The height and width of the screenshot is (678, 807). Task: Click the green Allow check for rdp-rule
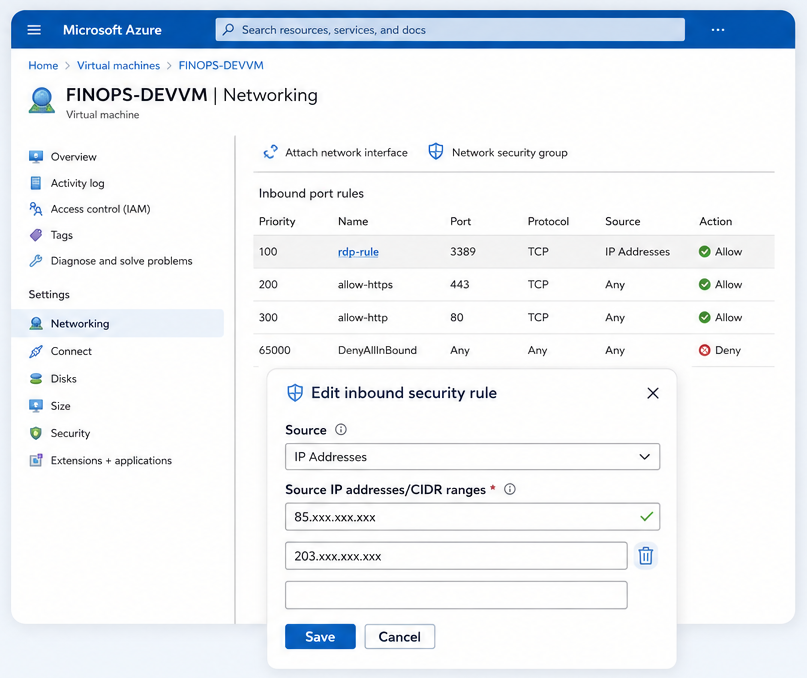tap(705, 252)
